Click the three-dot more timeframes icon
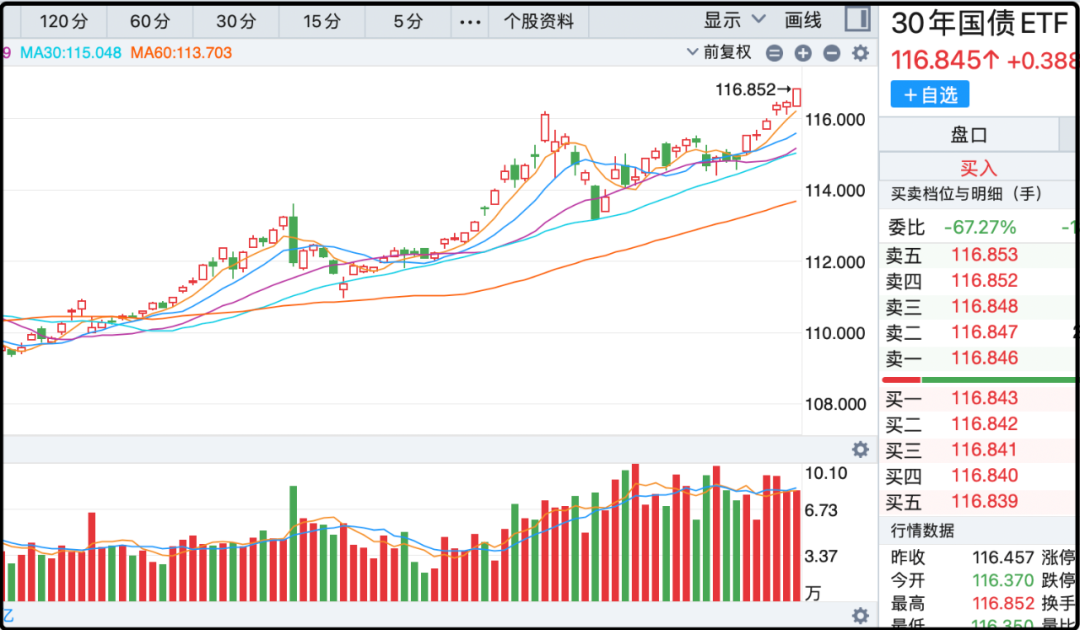Image resolution: width=1080 pixels, height=630 pixels. click(469, 21)
